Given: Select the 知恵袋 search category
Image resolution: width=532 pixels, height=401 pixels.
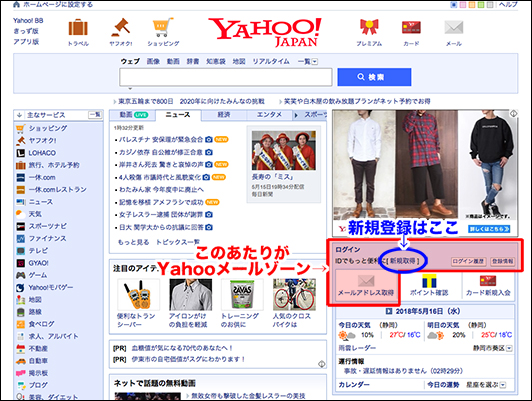Looking at the screenshot, I should pos(216,61).
